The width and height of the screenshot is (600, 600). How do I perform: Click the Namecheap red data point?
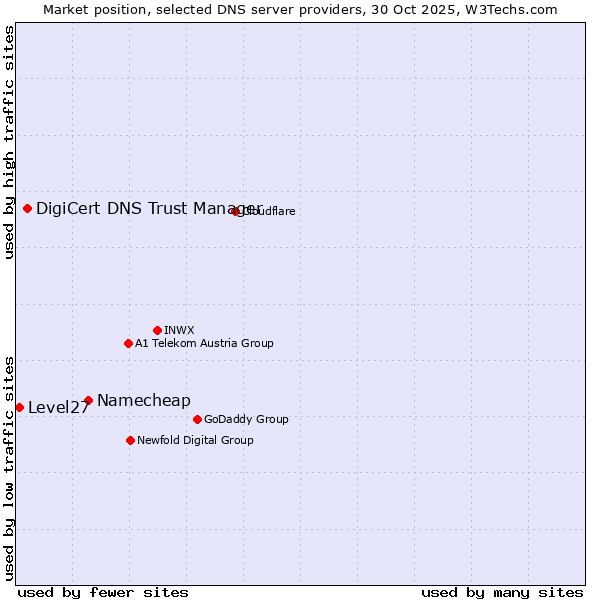coord(89,400)
